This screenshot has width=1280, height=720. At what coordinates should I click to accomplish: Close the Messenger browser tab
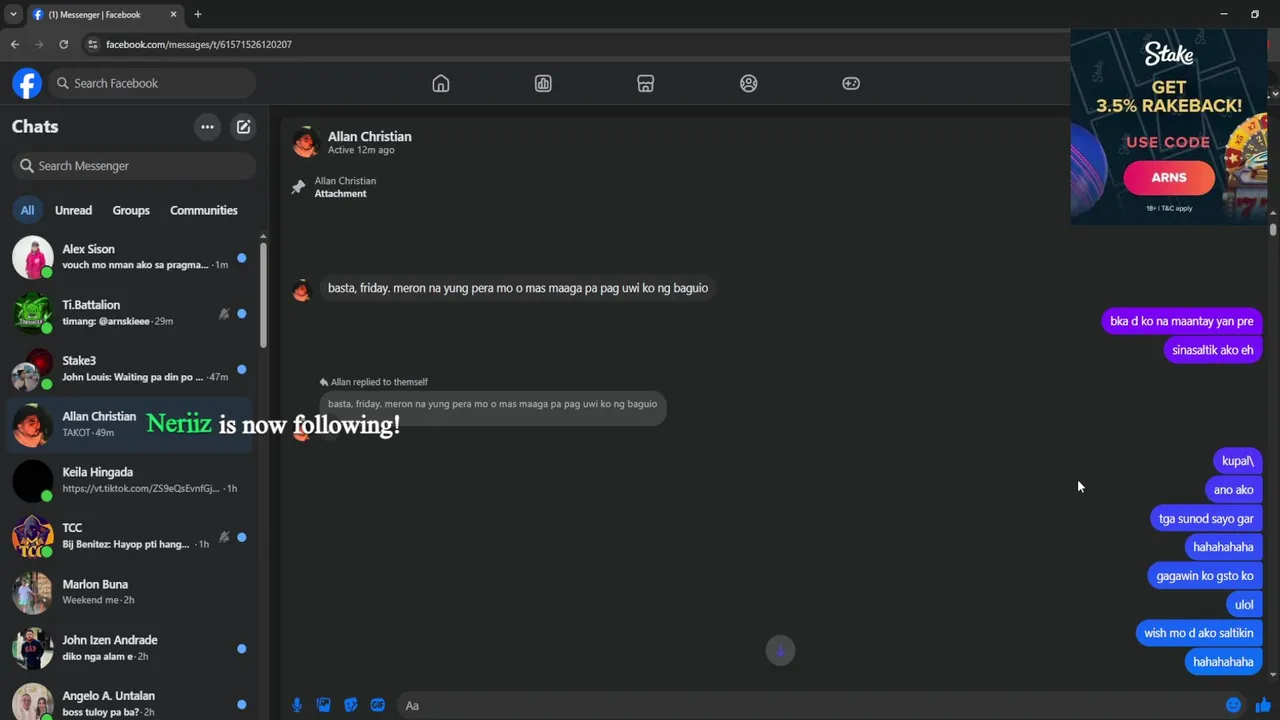[173, 14]
